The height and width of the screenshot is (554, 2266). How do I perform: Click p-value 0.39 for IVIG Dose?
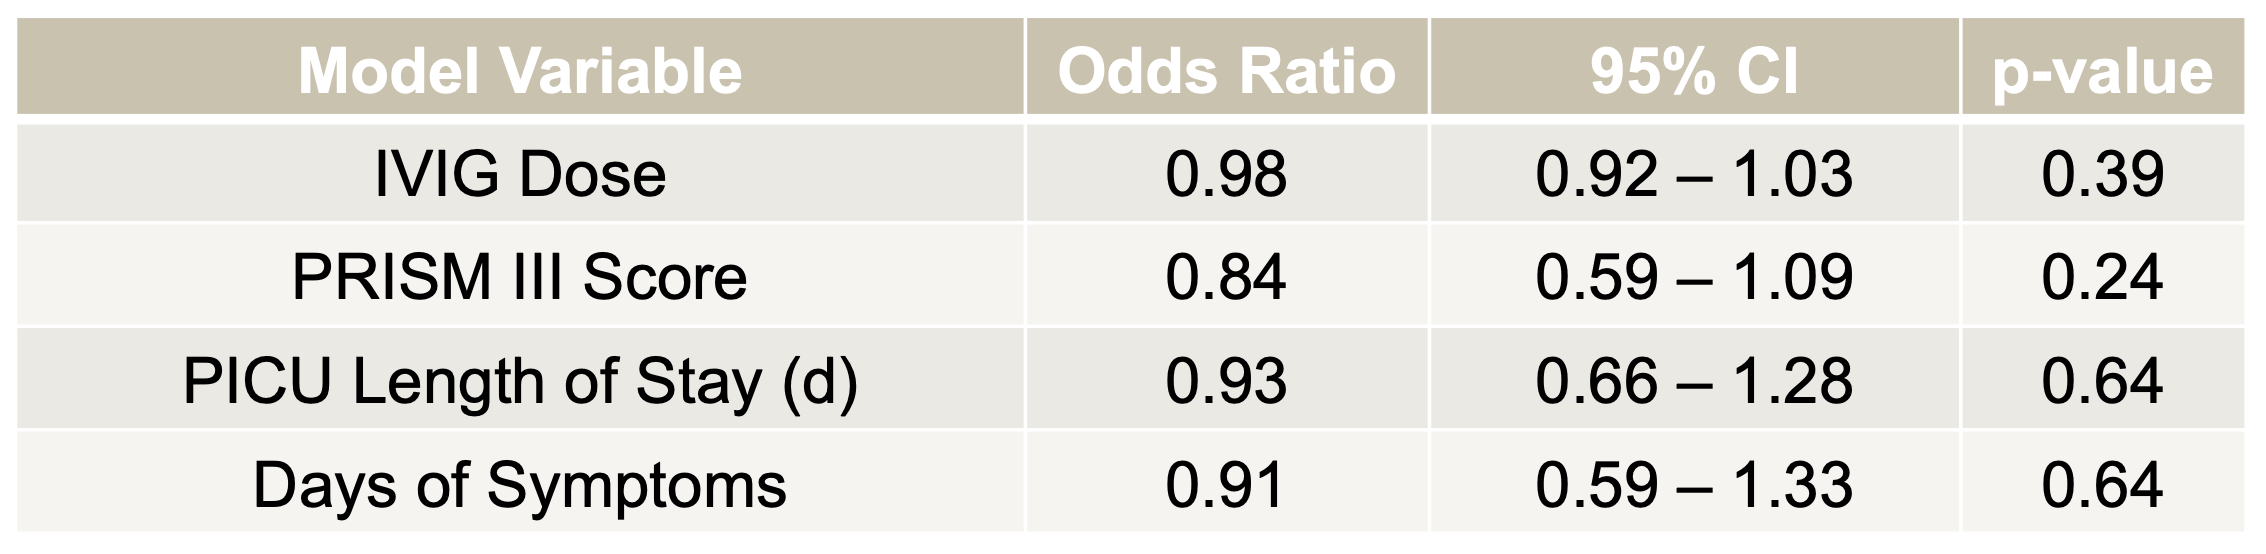(x=2103, y=173)
